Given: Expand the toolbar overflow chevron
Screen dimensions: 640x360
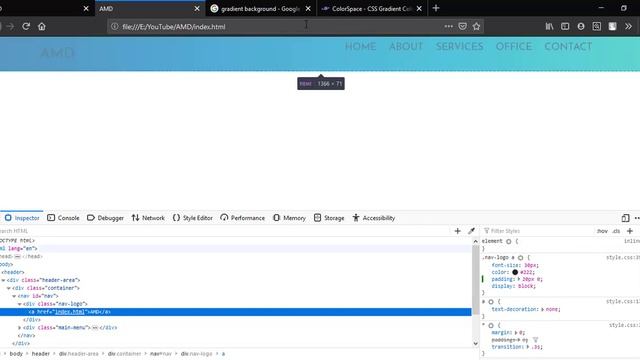Looking at the screenshot, I should [x=628, y=27].
